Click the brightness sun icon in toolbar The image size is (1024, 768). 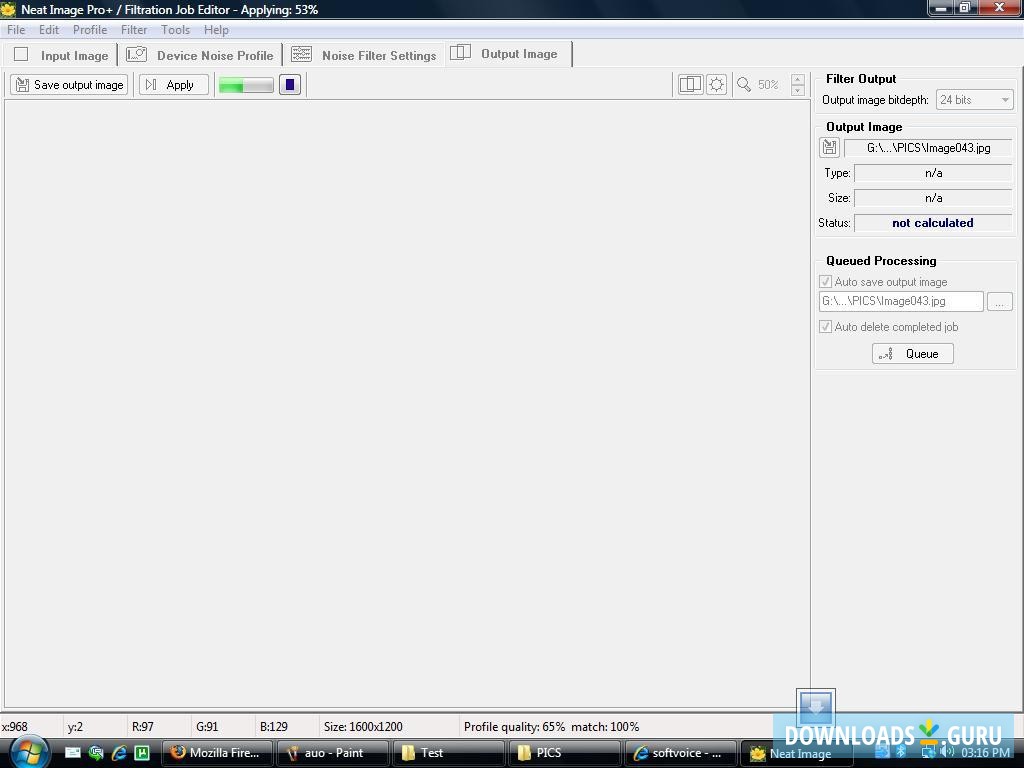(x=716, y=85)
